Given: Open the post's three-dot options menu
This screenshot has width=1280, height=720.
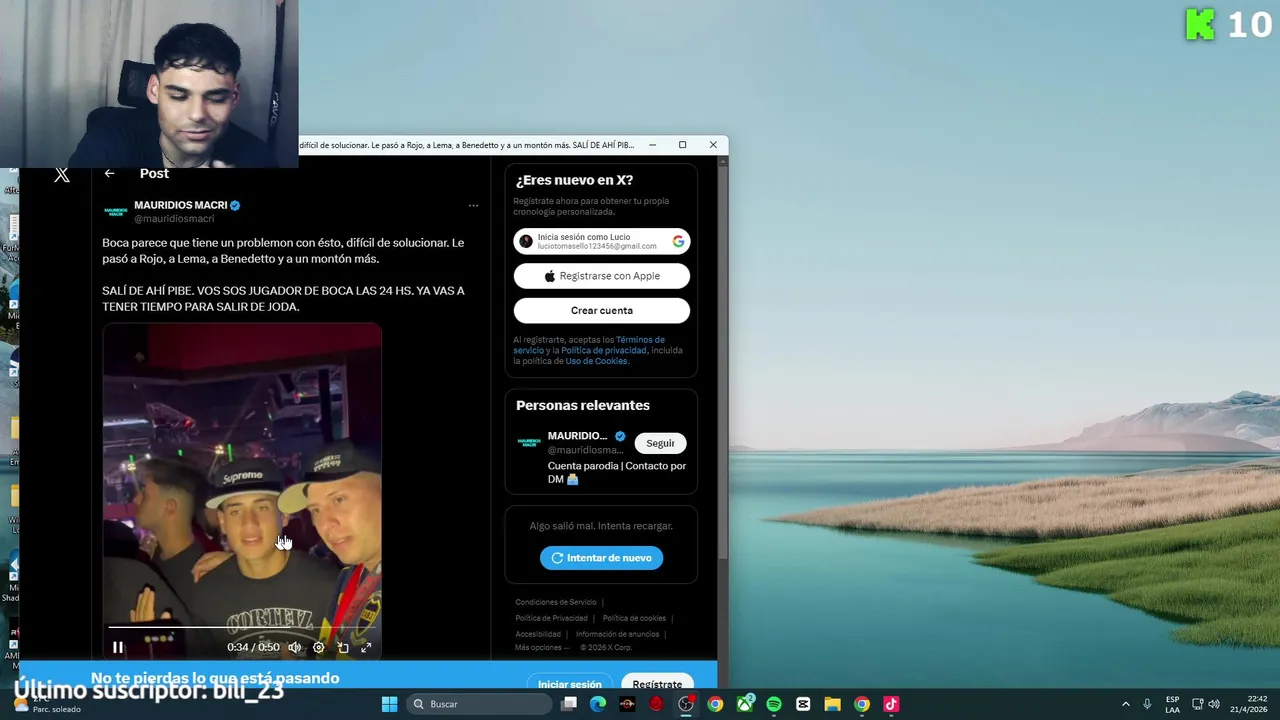Looking at the screenshot, I should pos(473,206).
